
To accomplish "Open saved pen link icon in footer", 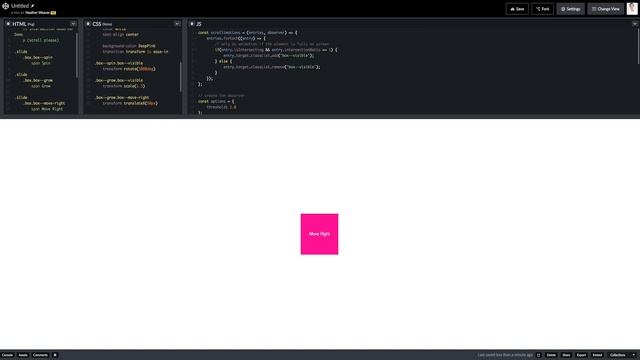I will click(538, 355).
